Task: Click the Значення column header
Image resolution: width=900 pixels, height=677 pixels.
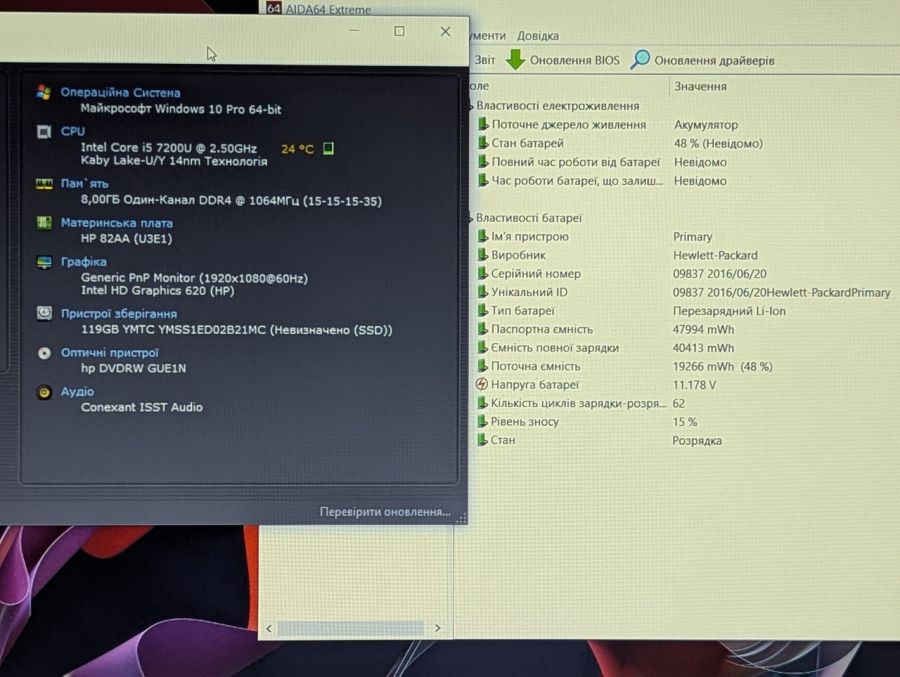Action: coord(700,86)
